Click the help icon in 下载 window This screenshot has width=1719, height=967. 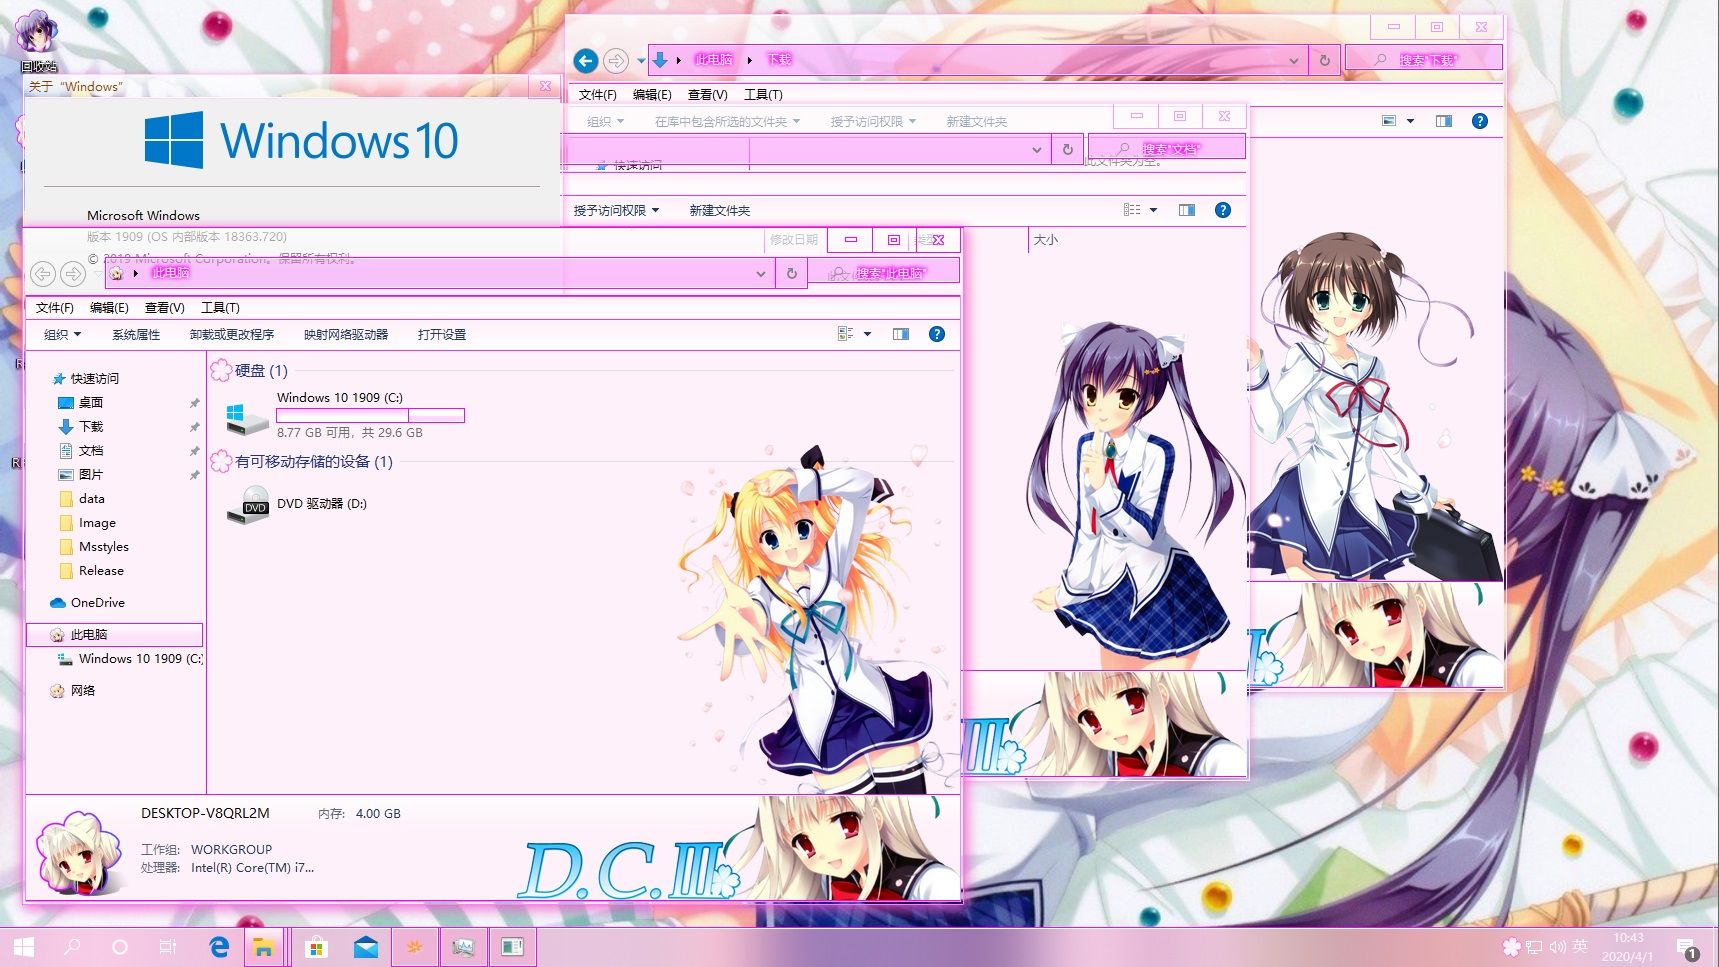tap(1480, 121)
